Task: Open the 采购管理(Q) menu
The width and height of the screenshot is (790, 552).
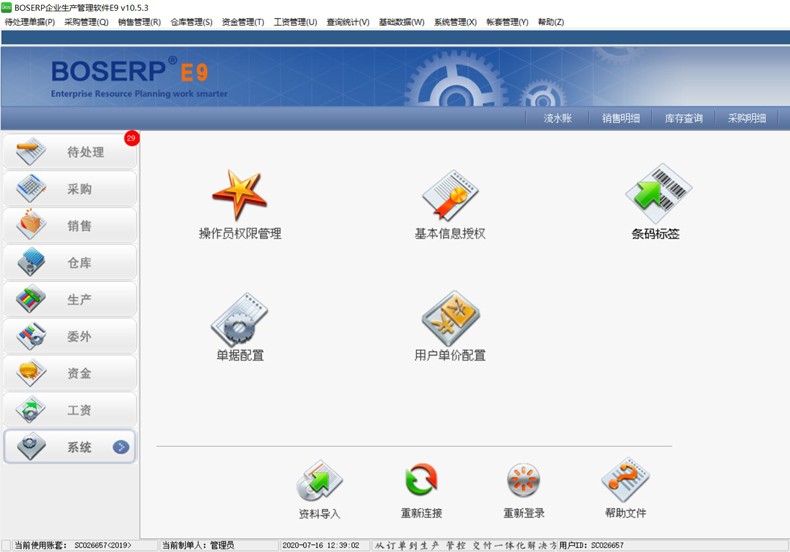Action: click(86, 22)
